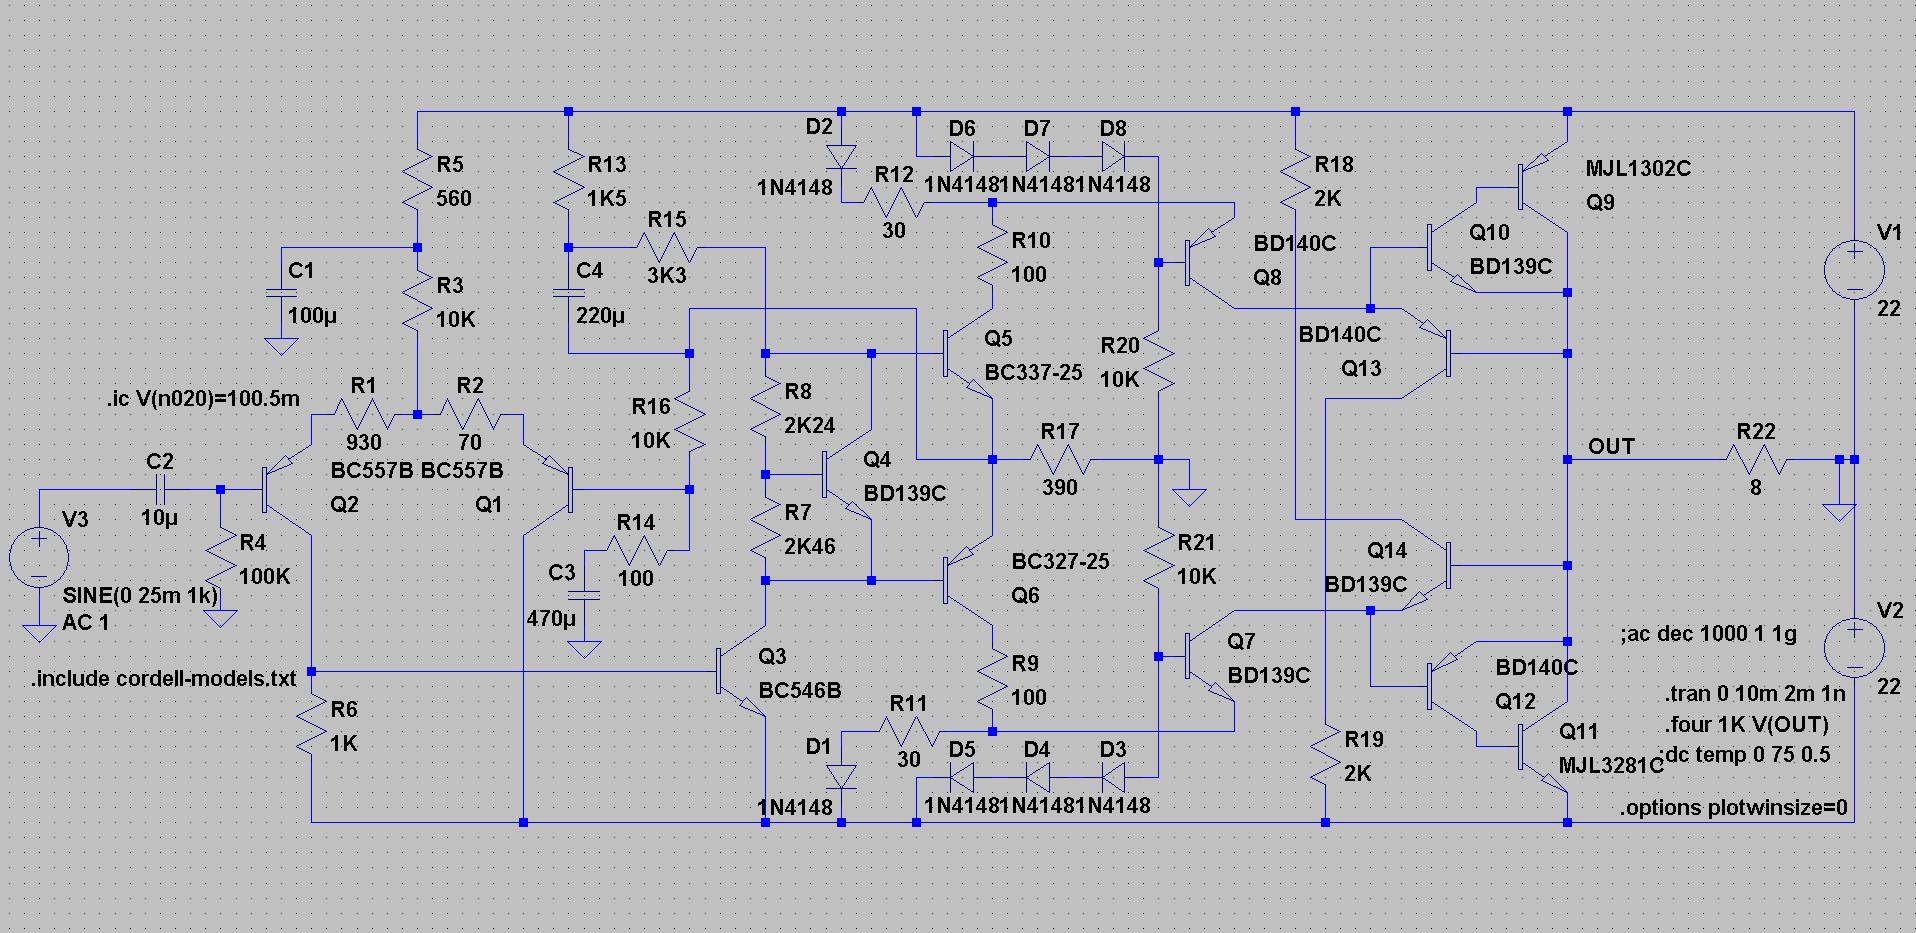Select the V1 supply voltage source symbol
This screenshot has width=1916, height=933.
point(1854,269)
